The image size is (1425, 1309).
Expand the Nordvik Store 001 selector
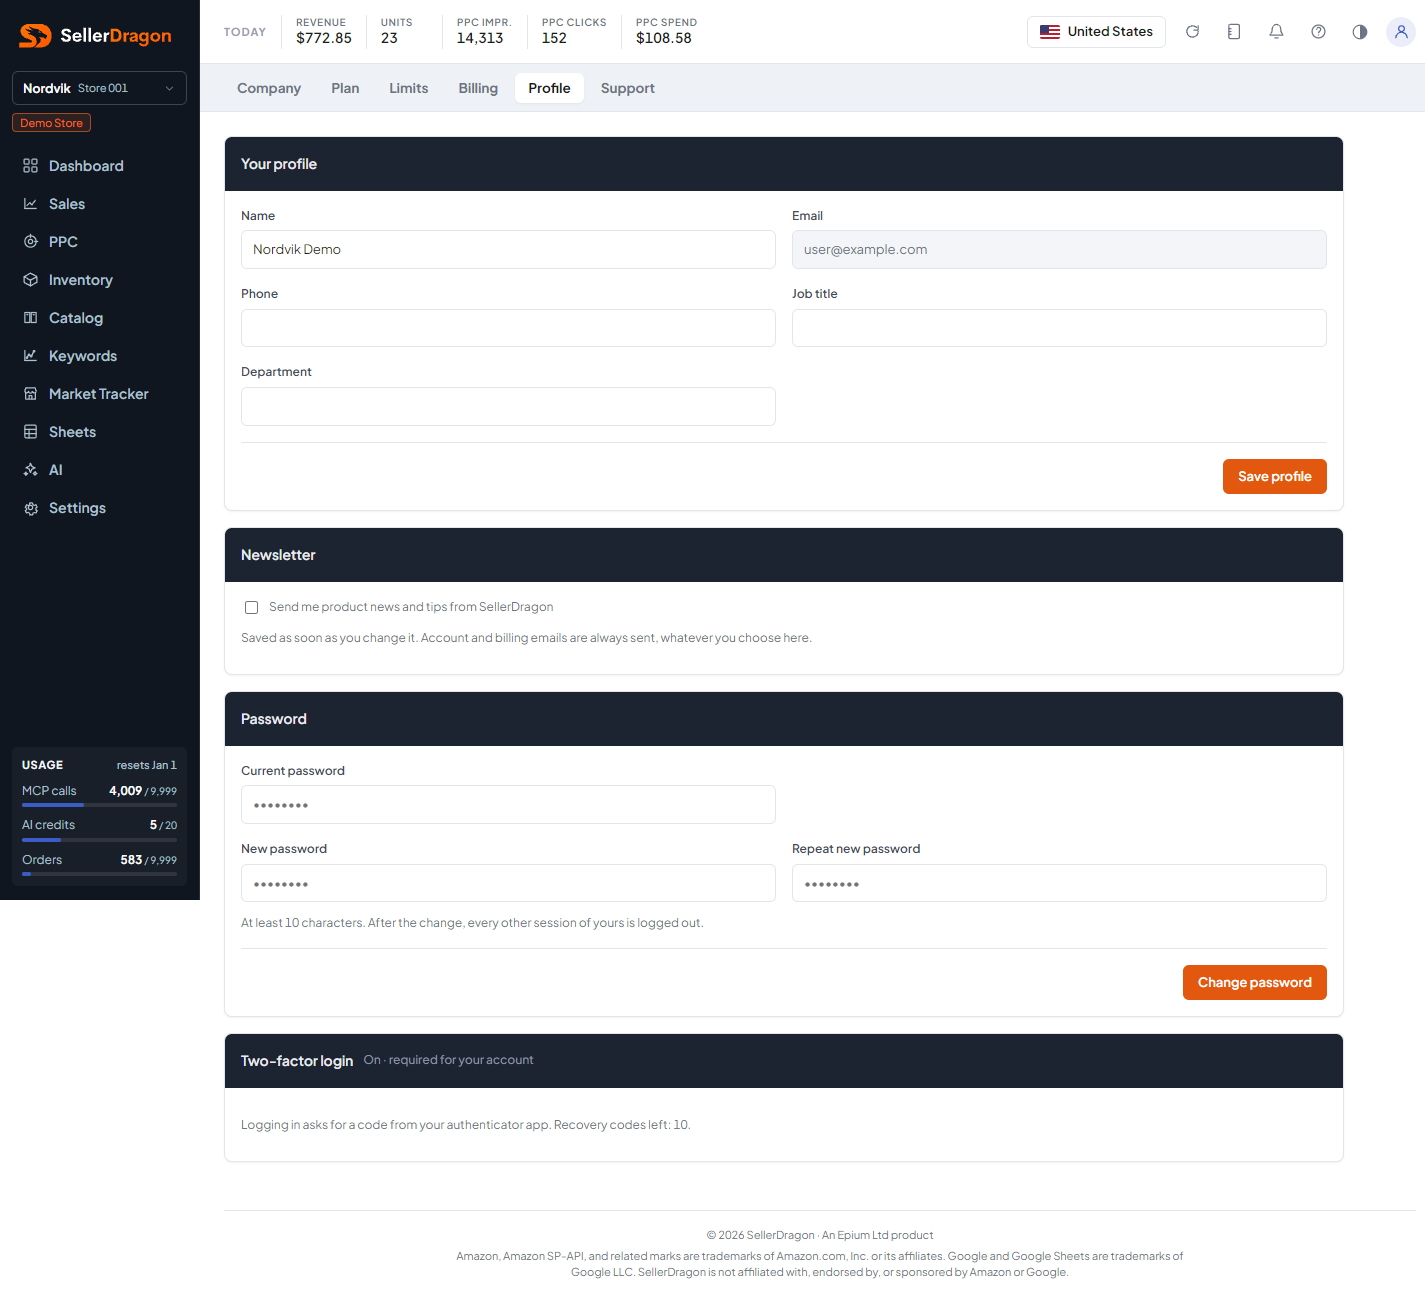click(99, 88)
